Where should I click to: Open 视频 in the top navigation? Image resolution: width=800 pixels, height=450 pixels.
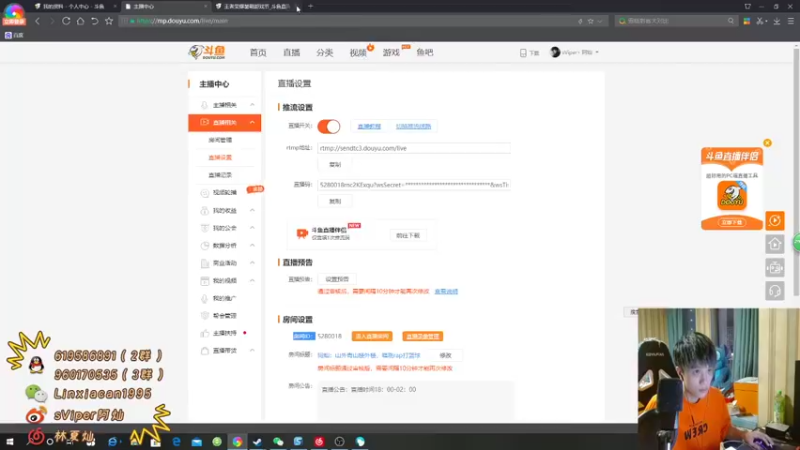(358, 53)
